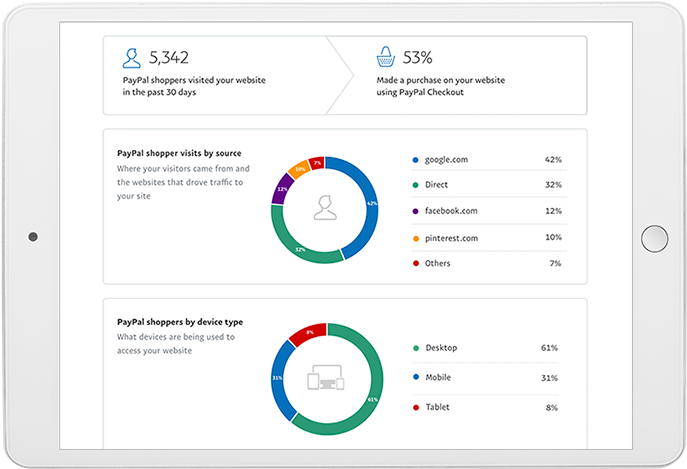Image resolution: width=687 pixels, height=469 pixels.
Task: Click the google.com legend label
Action: point(446,160)
